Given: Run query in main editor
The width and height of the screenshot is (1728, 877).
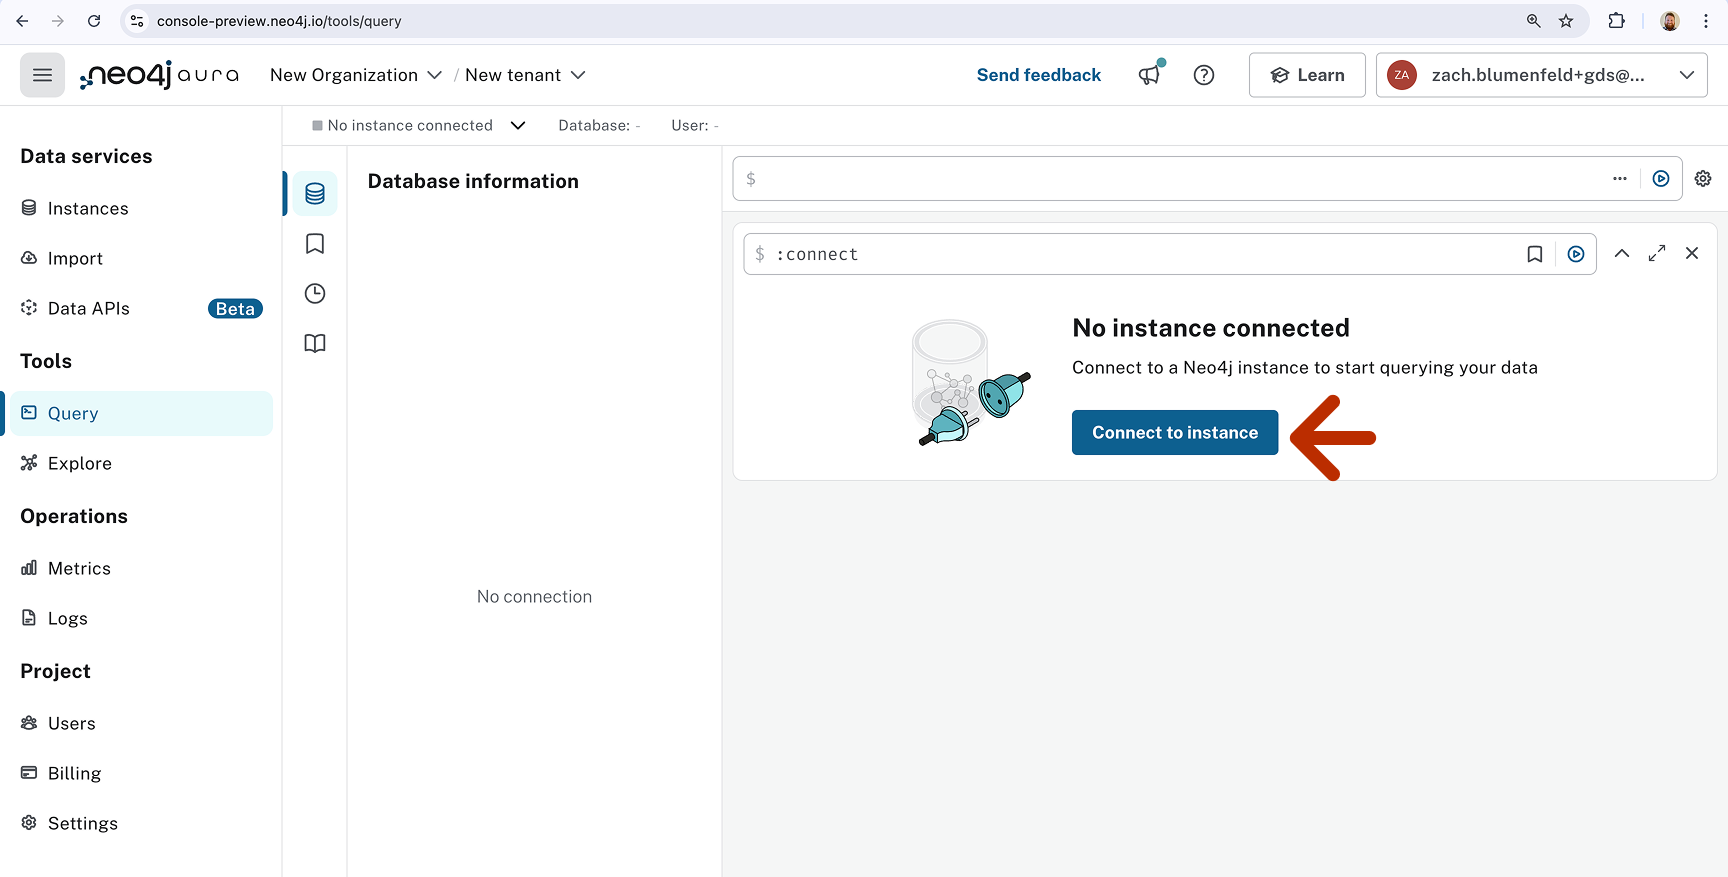Looking at the screenshot, I should click(1661, 179).
